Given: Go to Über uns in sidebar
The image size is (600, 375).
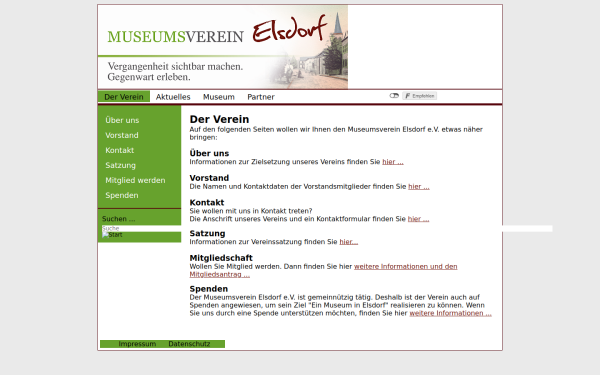Looking at the screenshot, I should click(122, 120).
